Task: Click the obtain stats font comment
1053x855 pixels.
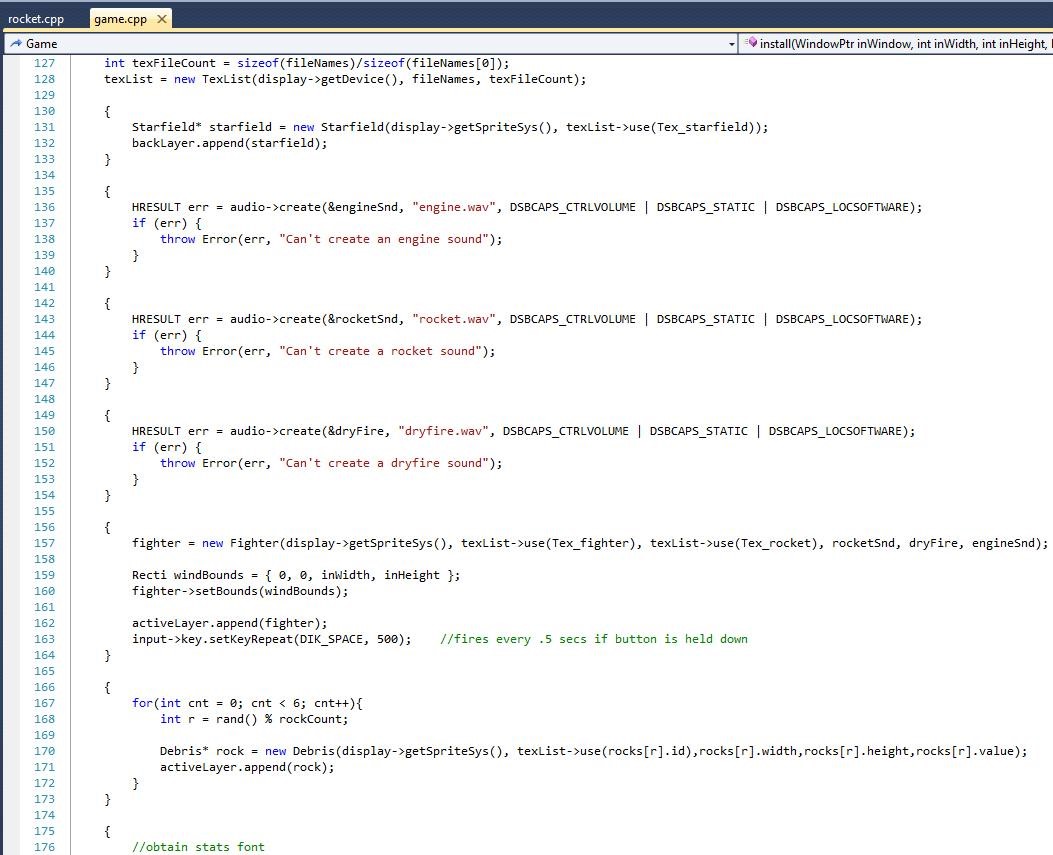Action: pyautogui.click(x=198, y=847)
